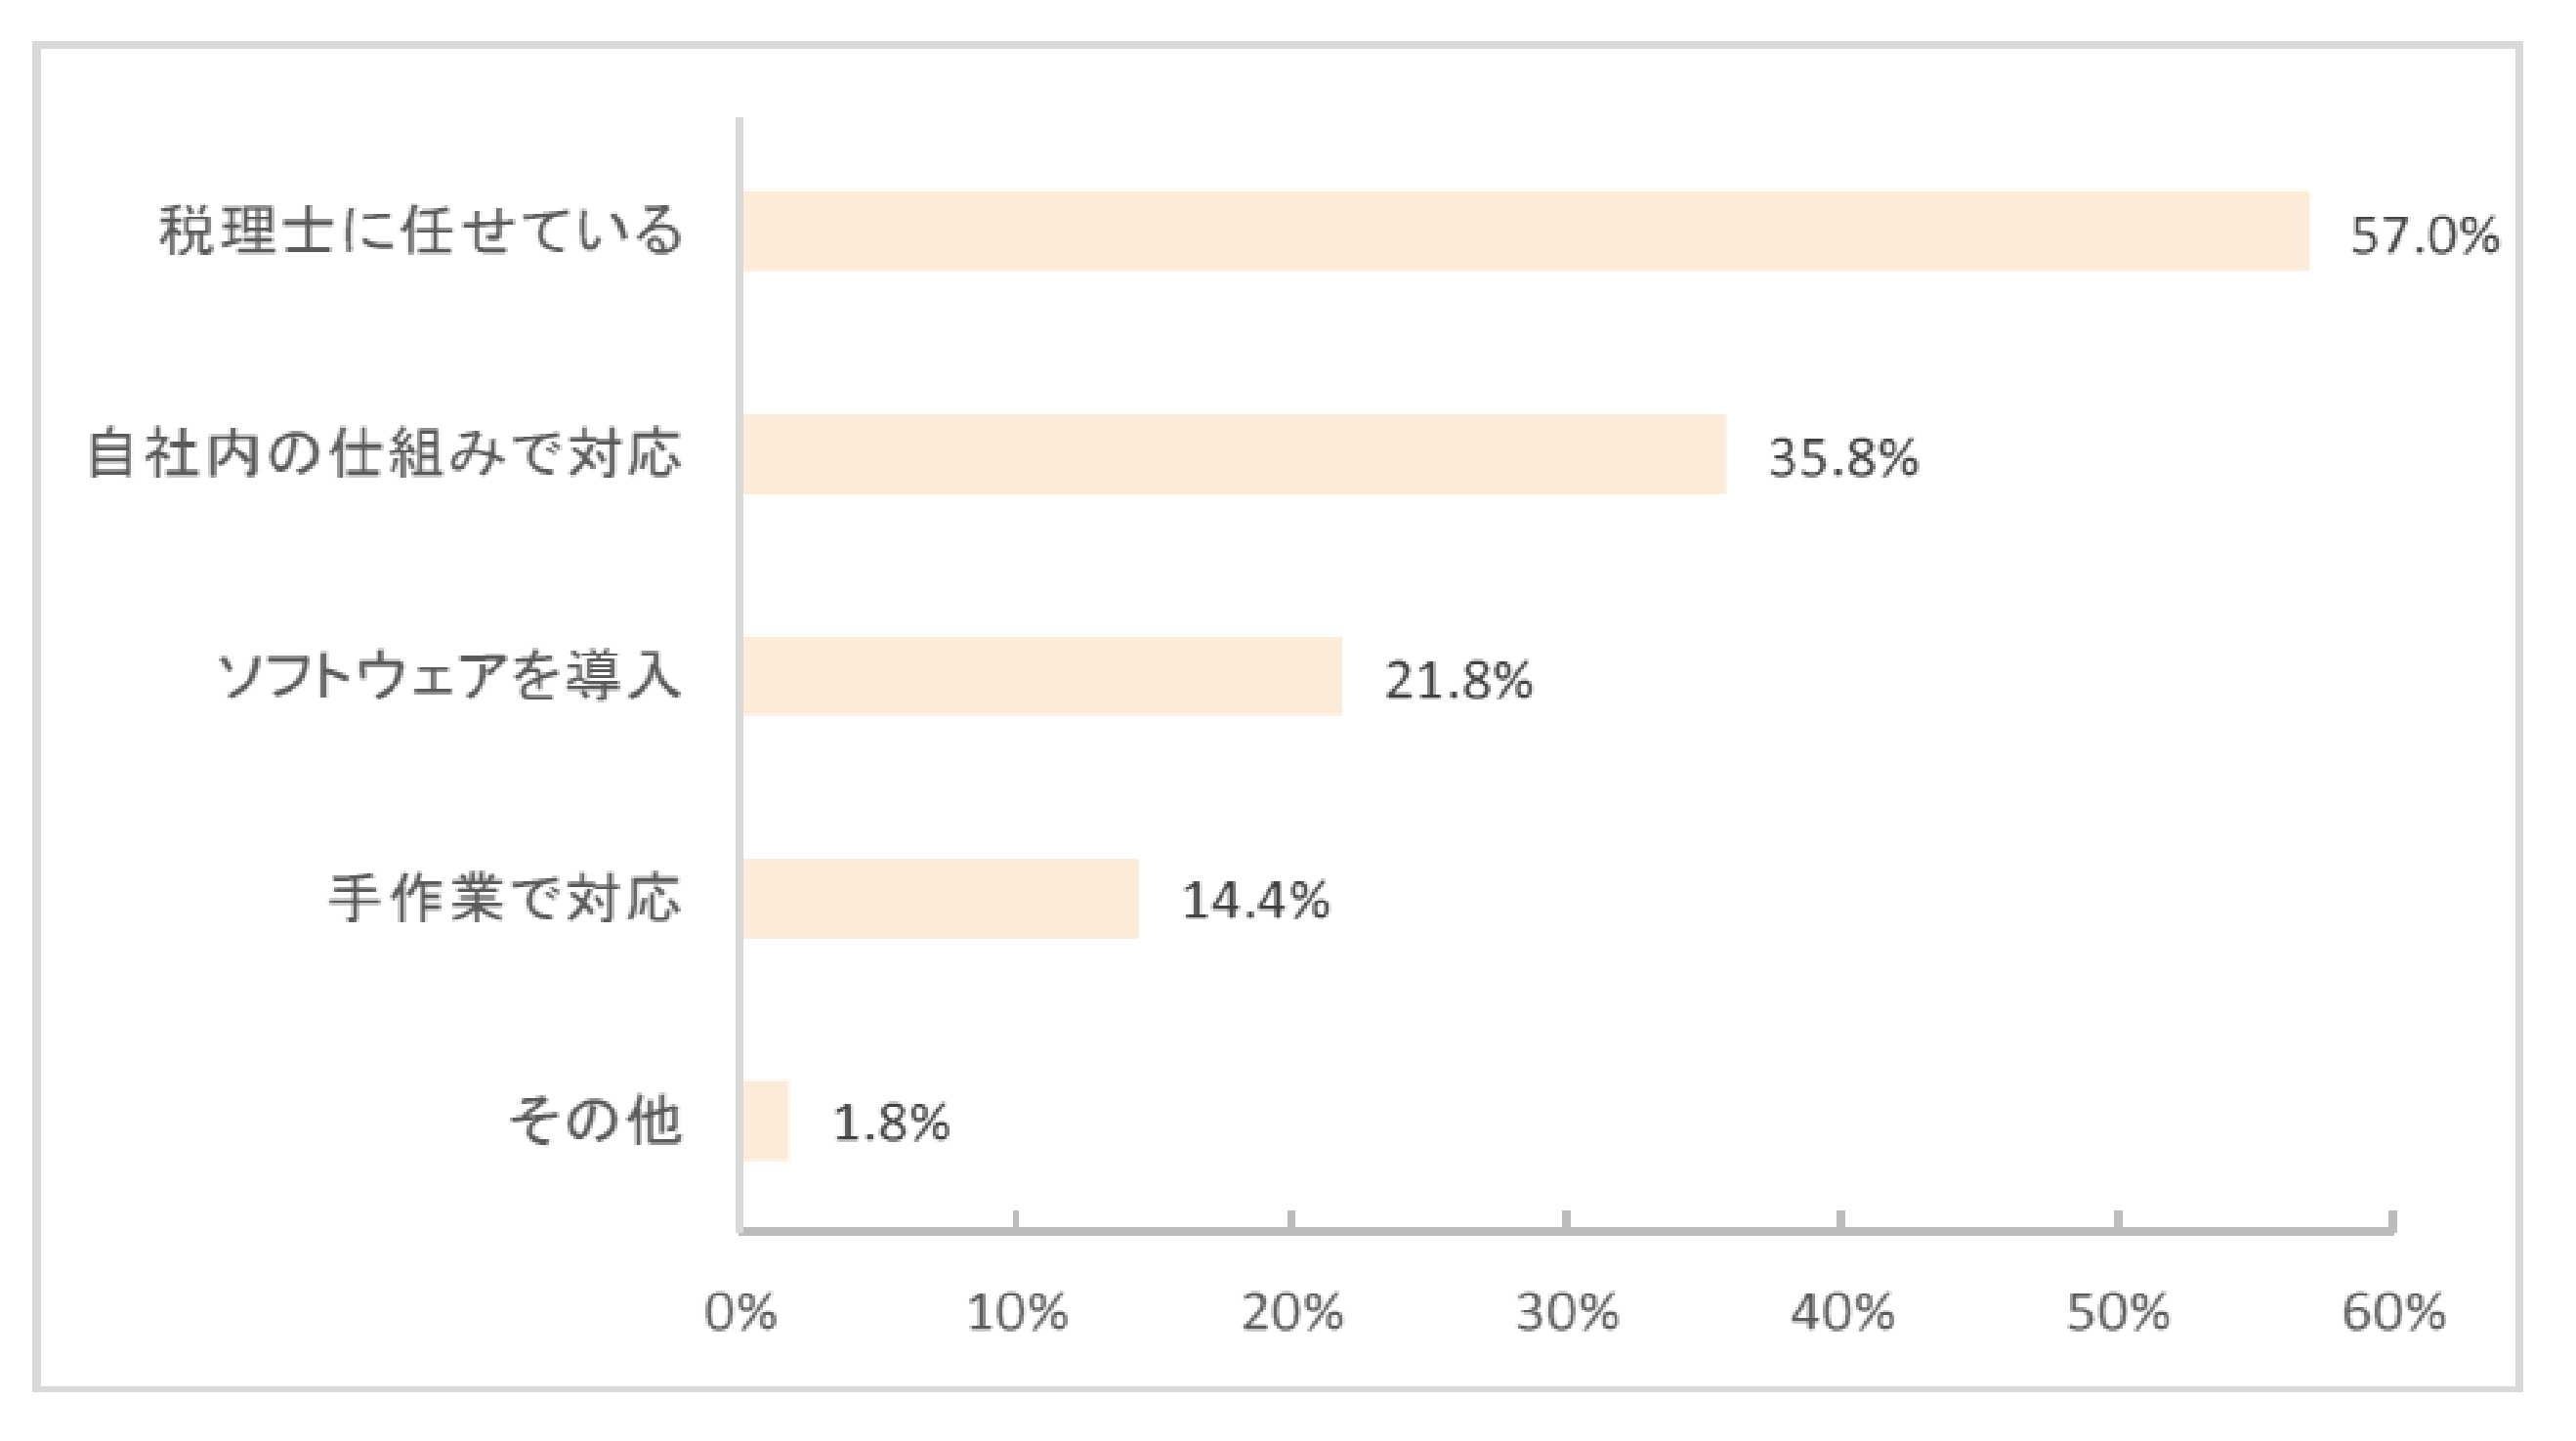Click the 57.0% data label
The image size is (2576, 1441).
pyautogui.click(x=2424, y=237)
